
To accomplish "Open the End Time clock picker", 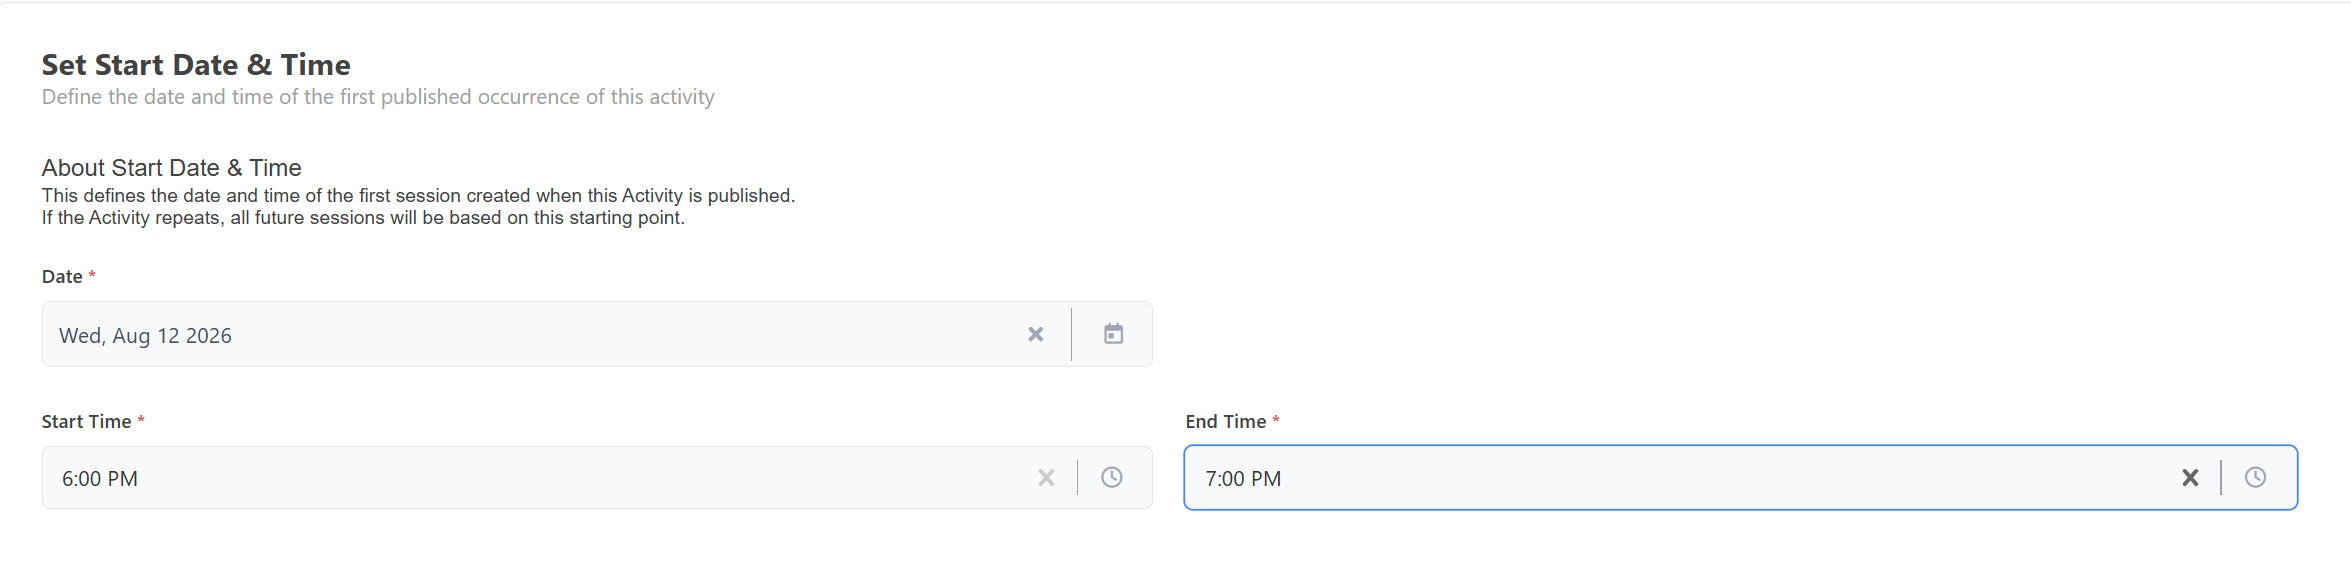I will [2255, 477].
